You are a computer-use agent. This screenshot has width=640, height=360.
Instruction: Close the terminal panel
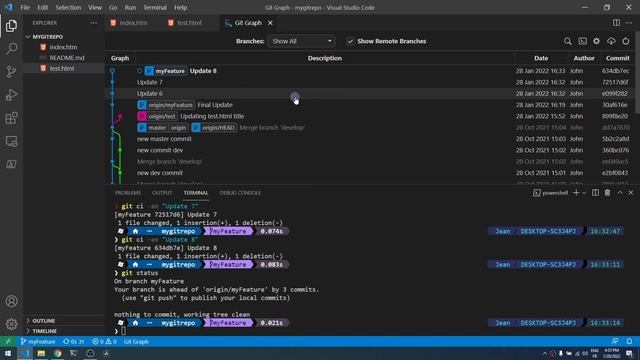coord(631,193)
